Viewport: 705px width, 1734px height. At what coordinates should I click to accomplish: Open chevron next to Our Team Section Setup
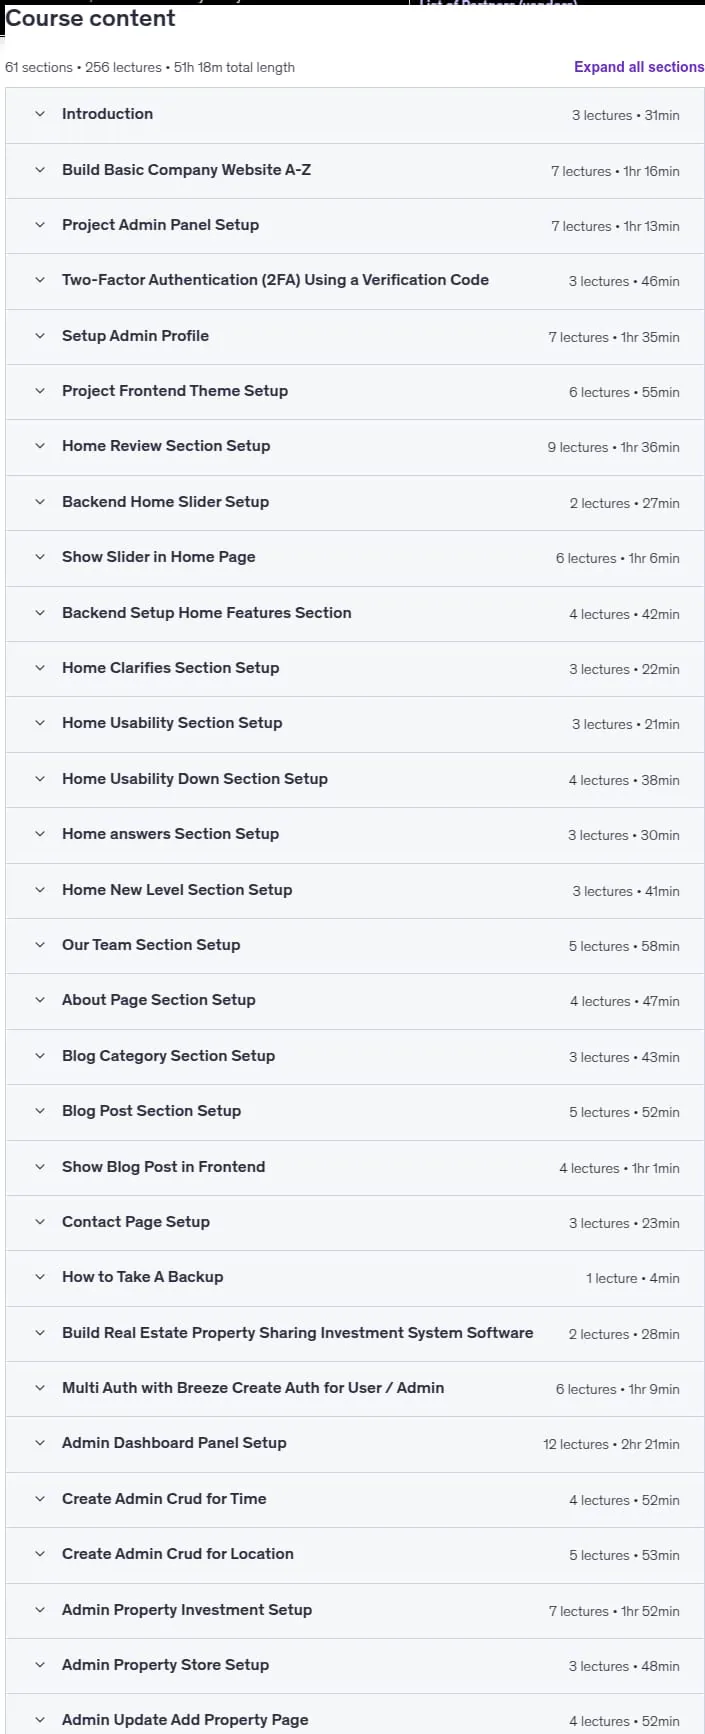point(40,945)
